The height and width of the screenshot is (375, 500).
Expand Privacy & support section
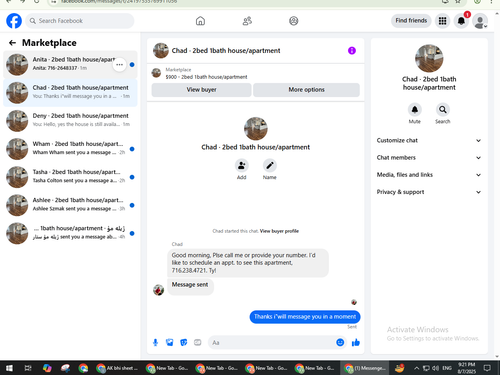pyautogui.click(x=429, y=192)
